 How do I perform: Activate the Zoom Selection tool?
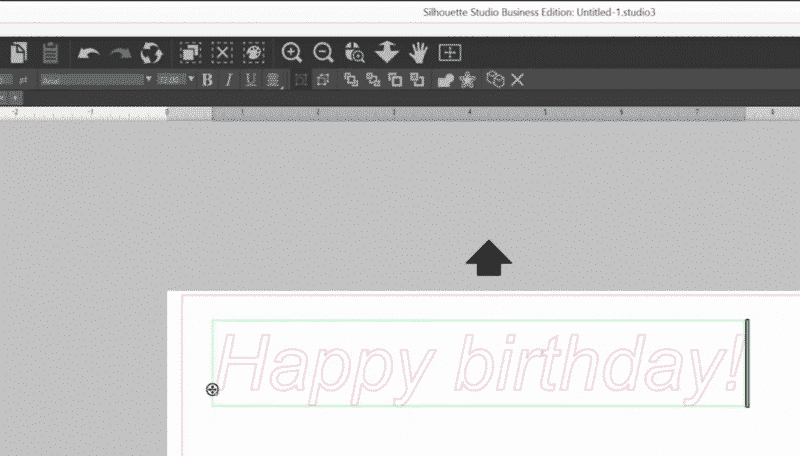pyautogui.click(x=355, y=53)
